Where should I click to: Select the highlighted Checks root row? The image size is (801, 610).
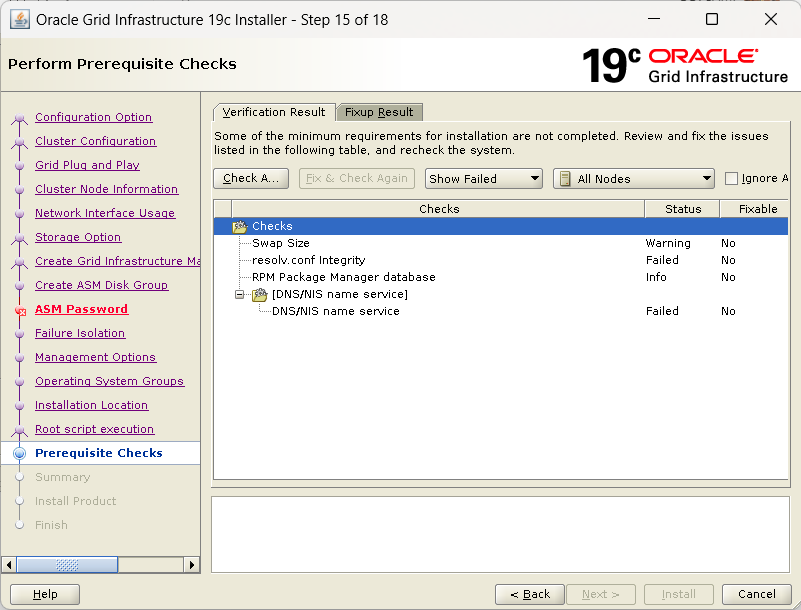(x=501, y=226)
